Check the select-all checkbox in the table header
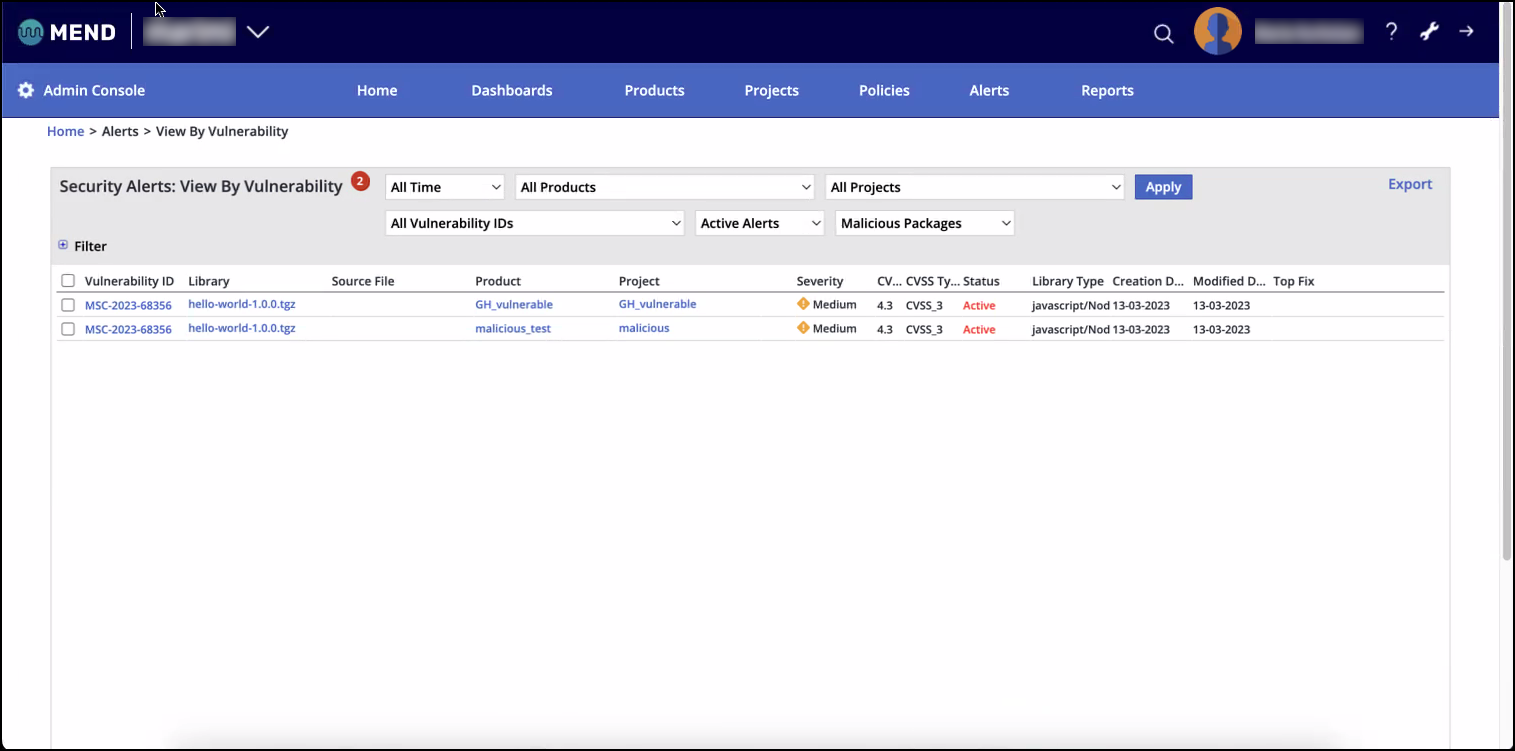 click(x=67, y=281)
